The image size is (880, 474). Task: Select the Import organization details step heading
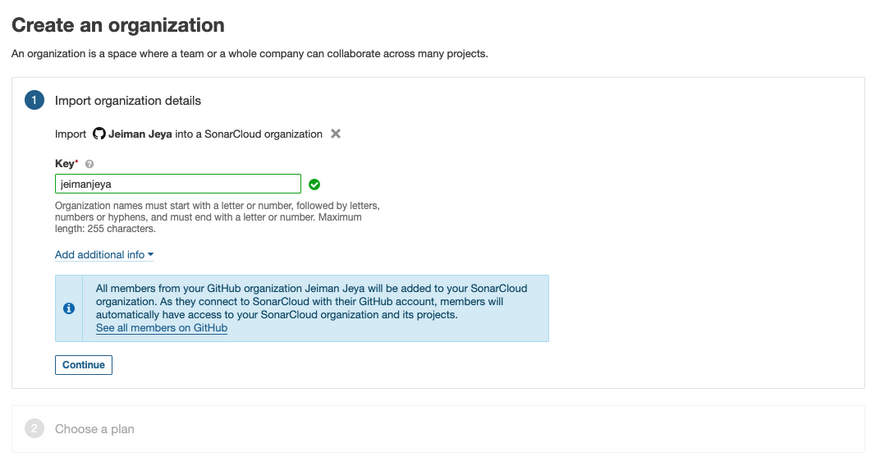click(x=128, y=101)
